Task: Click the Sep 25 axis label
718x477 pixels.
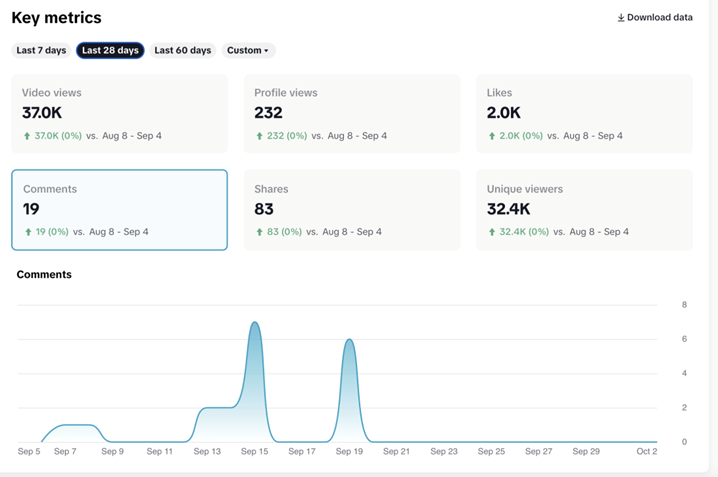Action: pos(491,451)
